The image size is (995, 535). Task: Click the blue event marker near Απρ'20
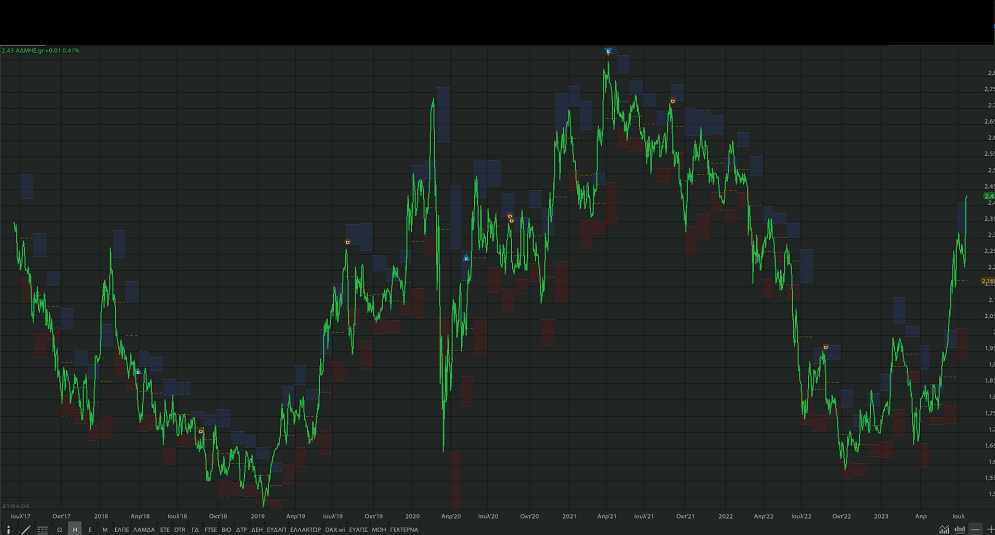click(466, 258)
